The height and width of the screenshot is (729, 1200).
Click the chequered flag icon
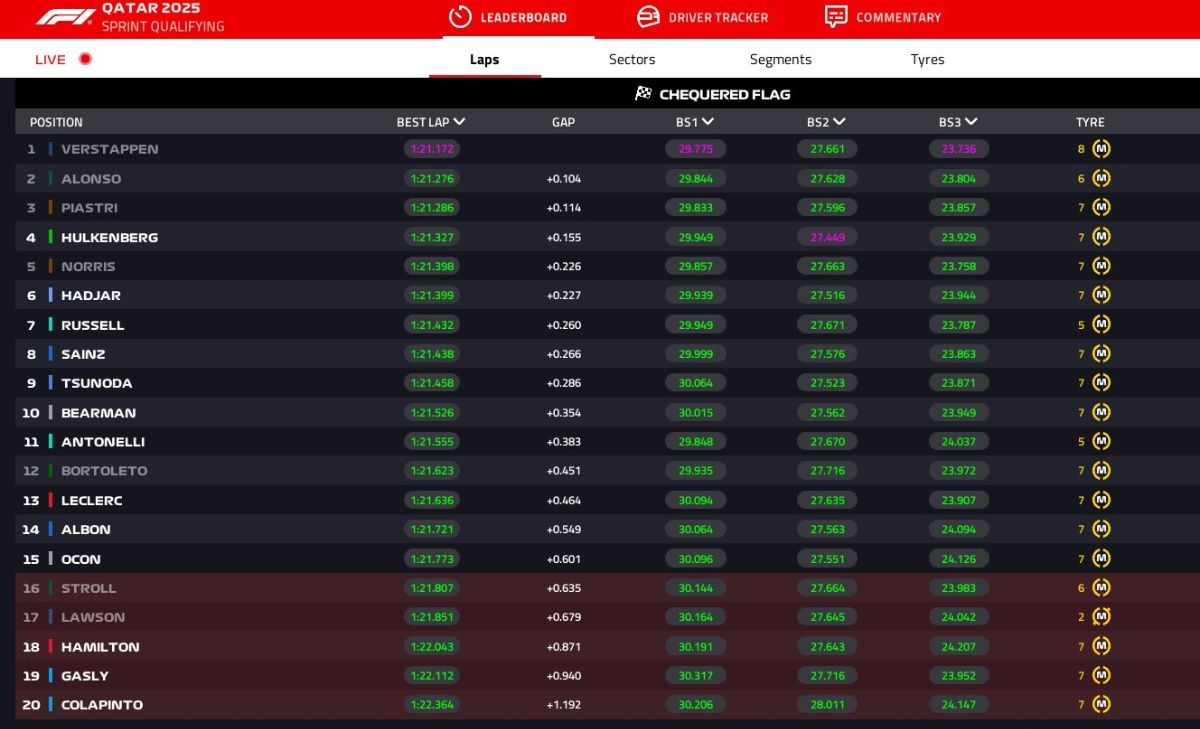coord(644,94)
